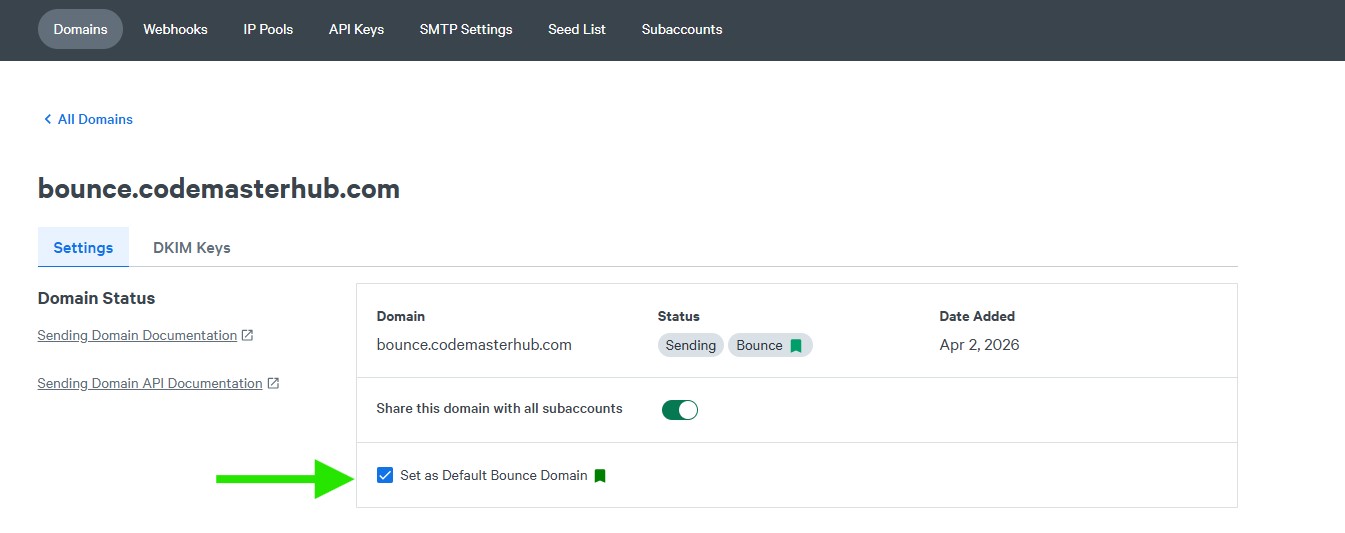Open Sending Domain Documentation link

tap(137, 335)
